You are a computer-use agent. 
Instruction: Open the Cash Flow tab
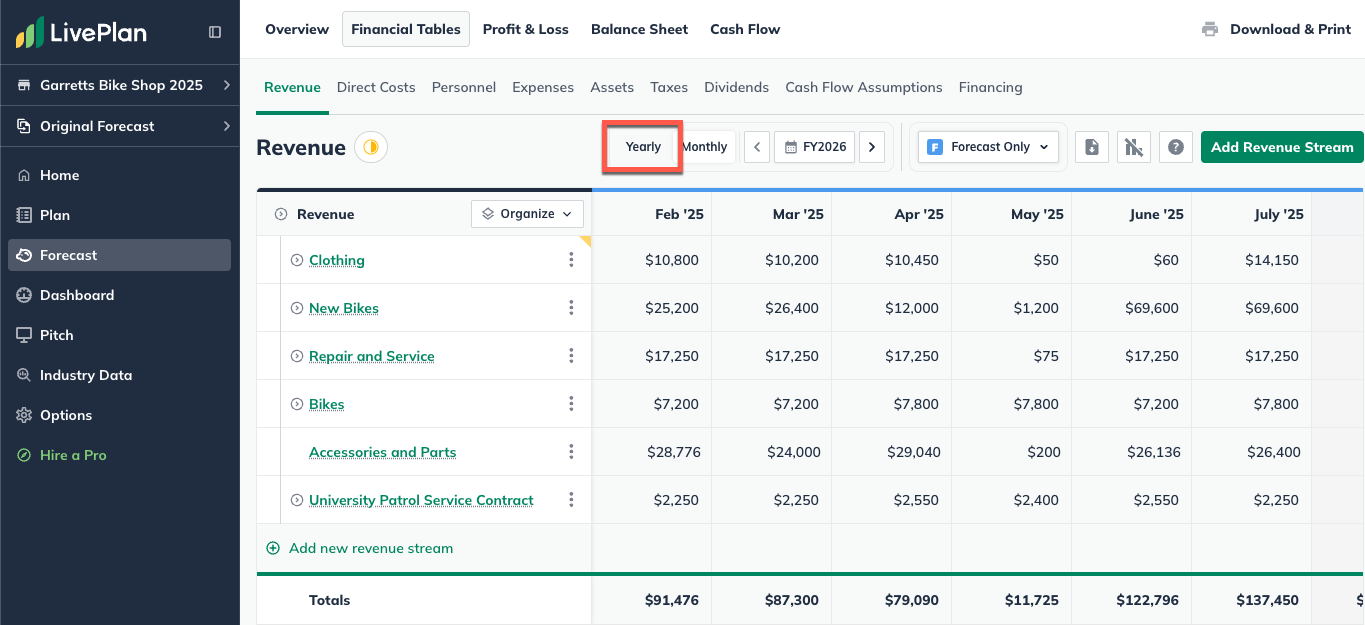pyautogui.click(x=745, y=29)
